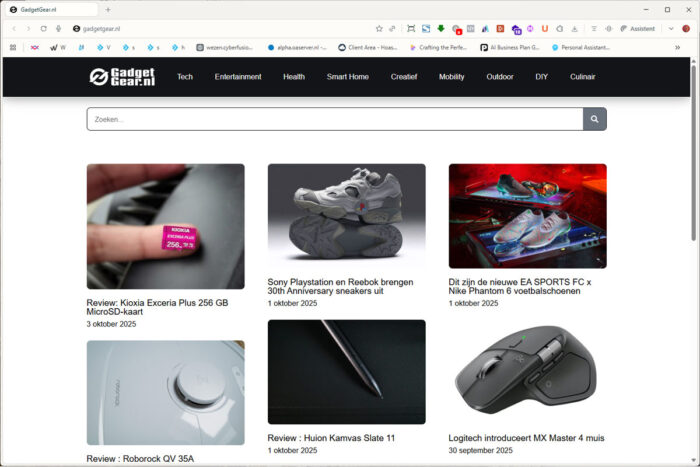This screenshot has width=700, height=467.
Task: Select the Smart Home menu item
Action: tap(347, 77)
